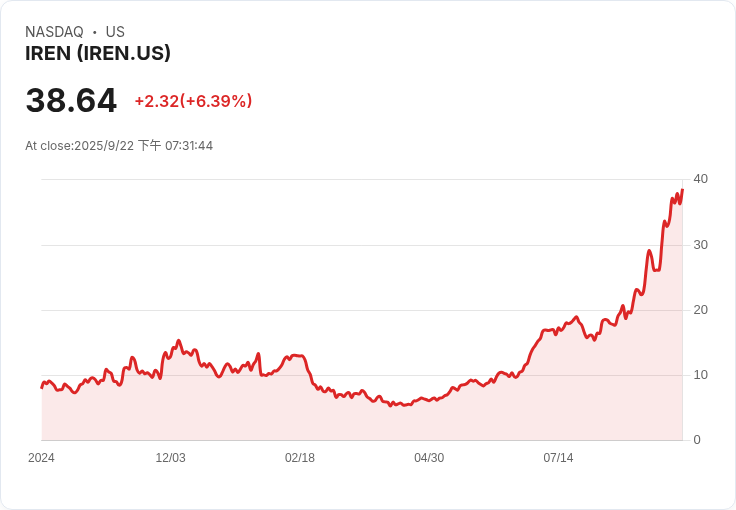Click the 10 y-axis price label
Screen dimensions: 736x510
pyautogui.click(x=701, y=375)
